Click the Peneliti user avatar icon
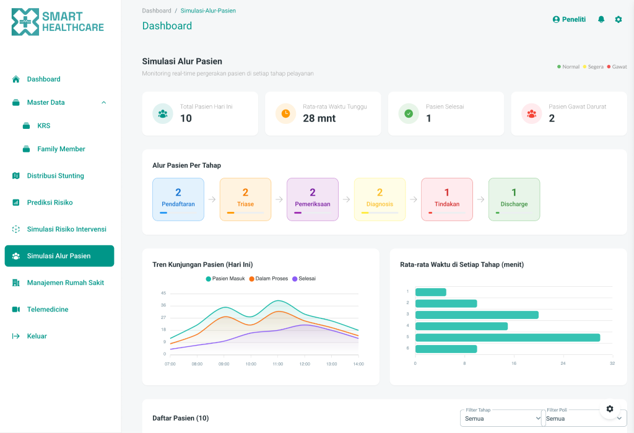The height and width of the screenshot is (433, 634). [x=556, y=19]
